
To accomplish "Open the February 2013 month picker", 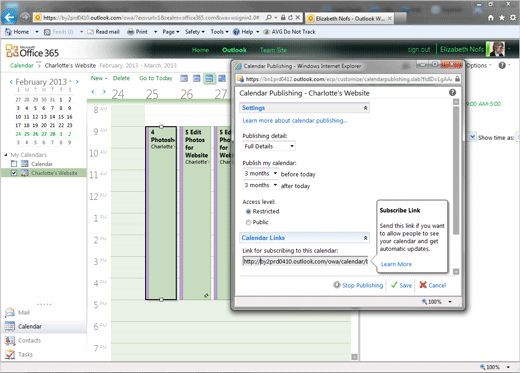I will 43,82.
